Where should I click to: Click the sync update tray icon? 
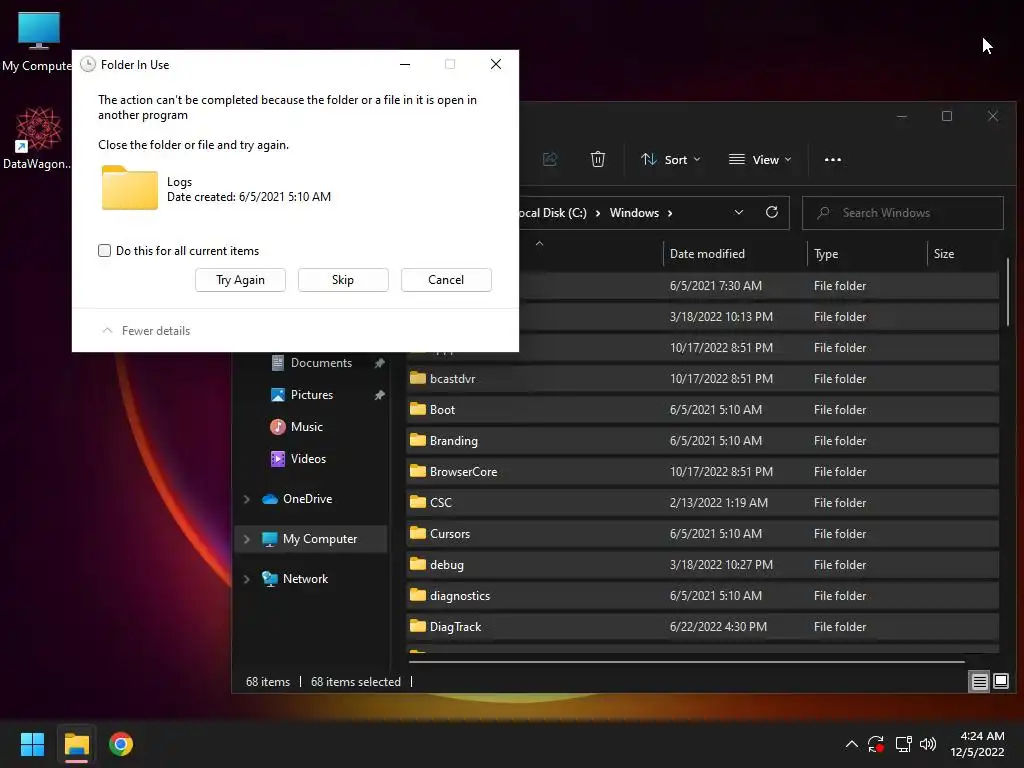click(876, 744)
